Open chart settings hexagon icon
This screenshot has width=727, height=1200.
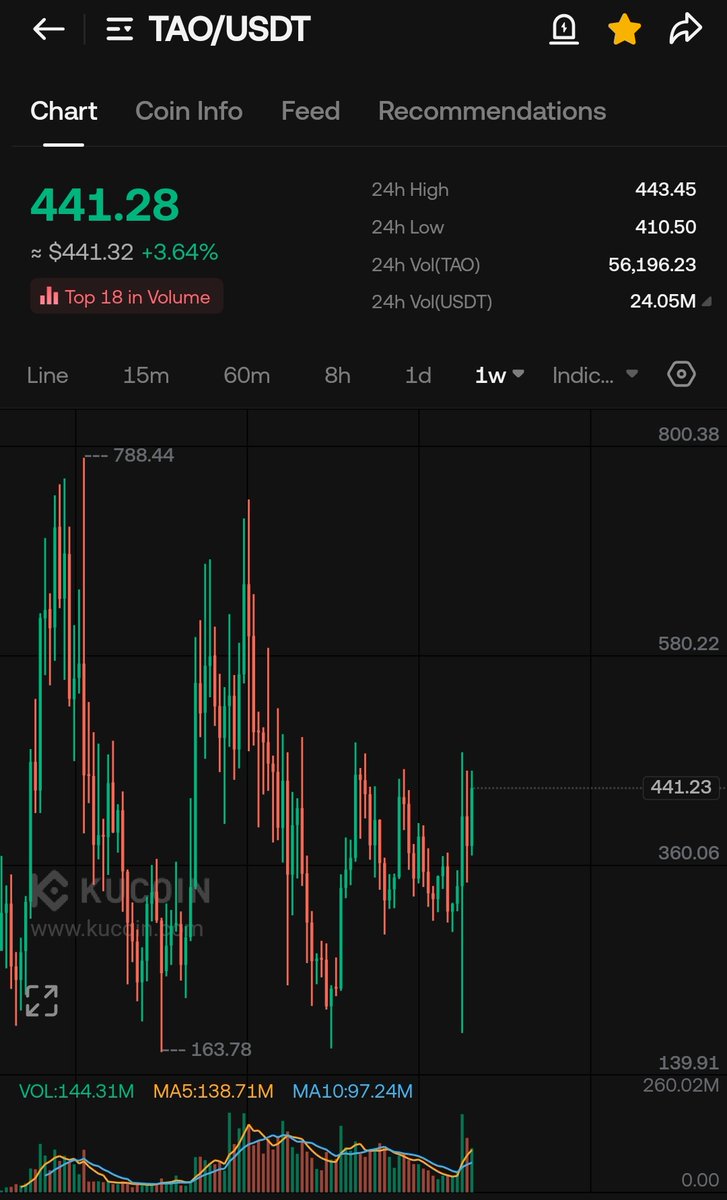coord(681,375)
